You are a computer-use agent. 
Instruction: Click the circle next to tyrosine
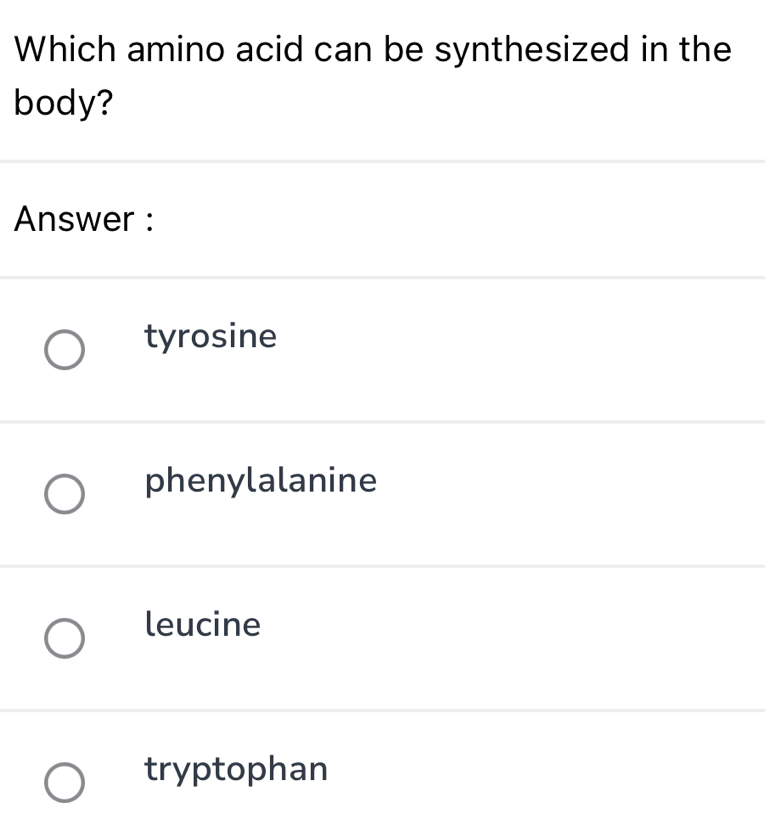point(65,350)
